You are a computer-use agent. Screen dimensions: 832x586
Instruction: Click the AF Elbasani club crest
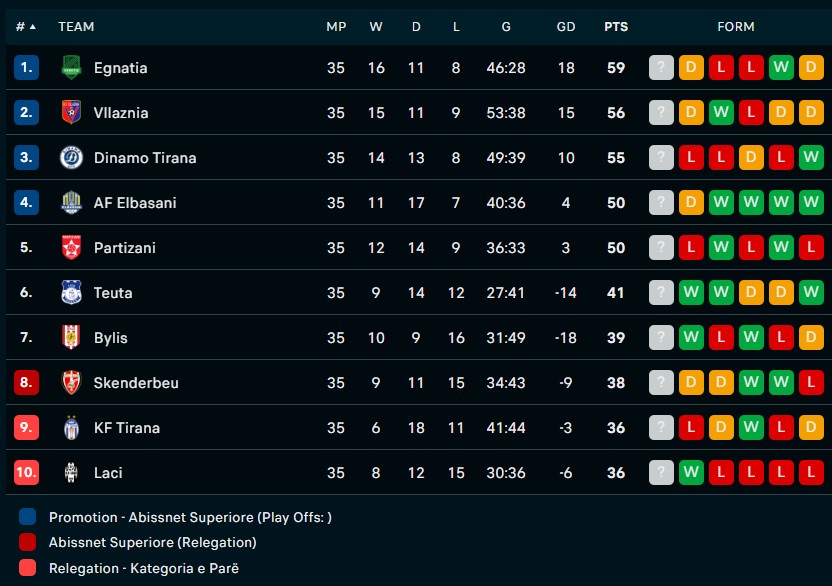point(70,203)
